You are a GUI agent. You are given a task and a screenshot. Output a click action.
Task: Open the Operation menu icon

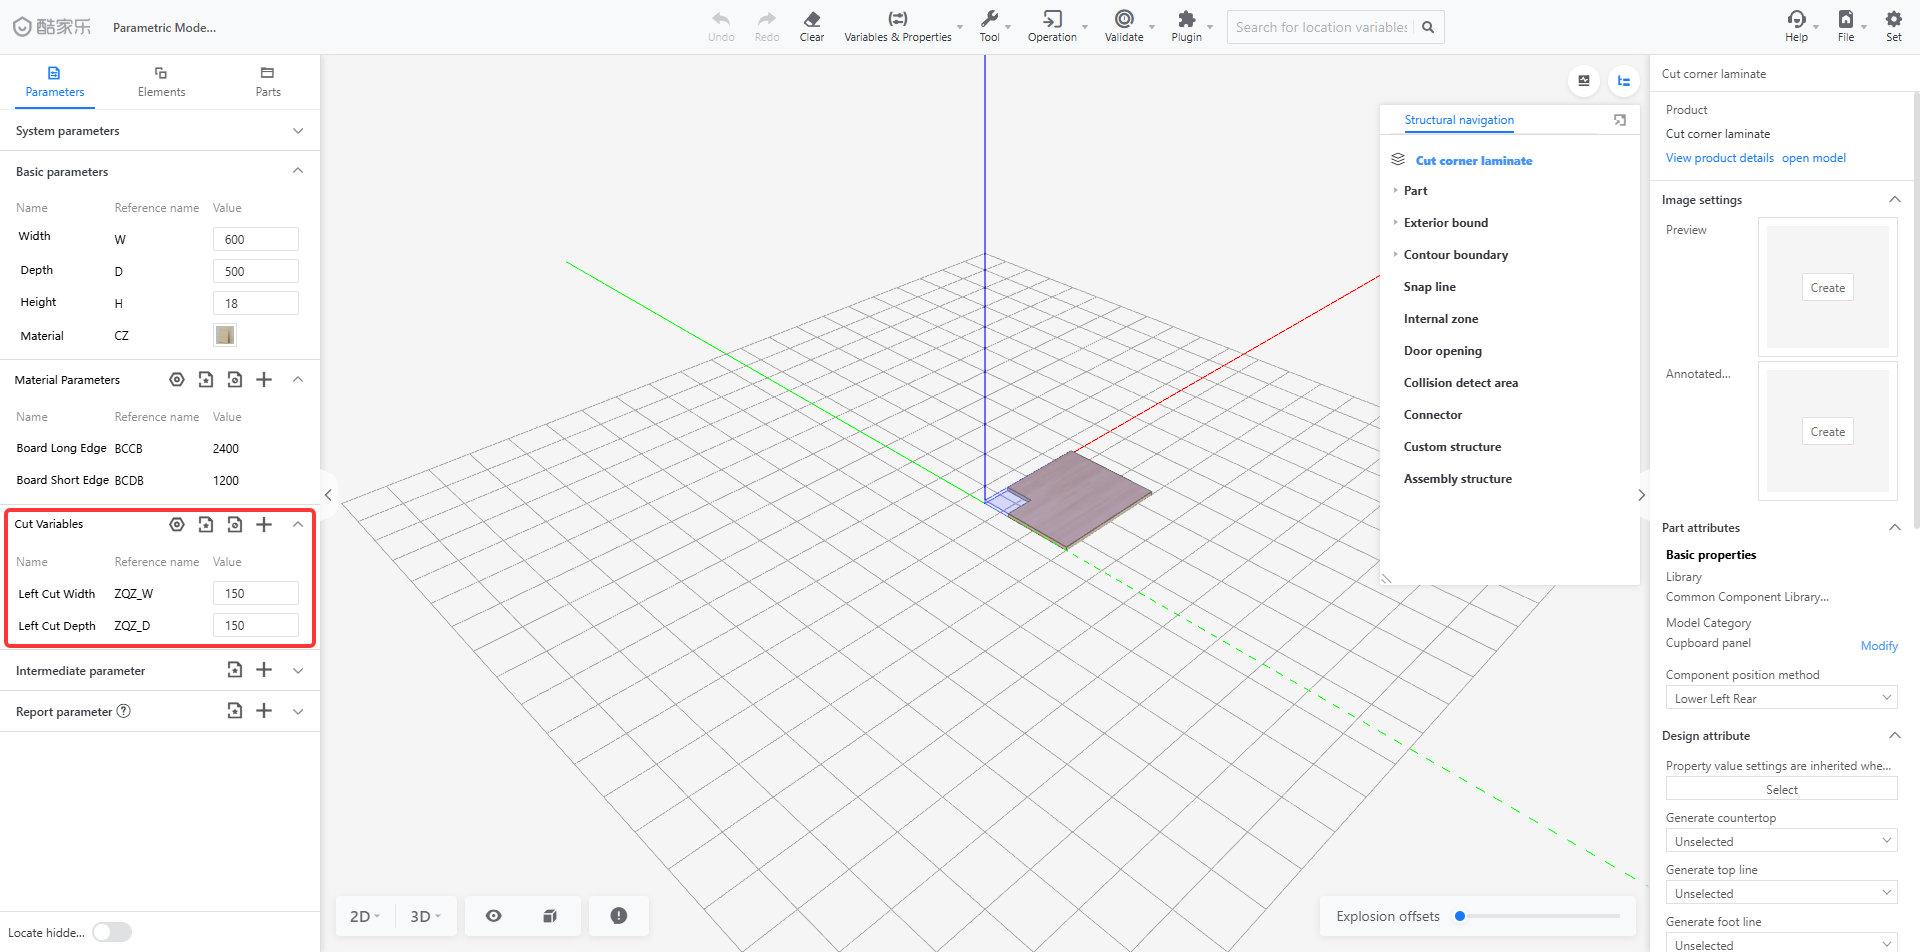coord(1052,19)
